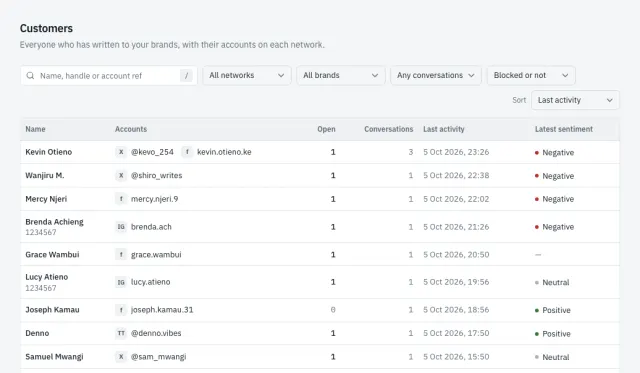Click Facebook icon beside grace.wambui
Image resolution: width=640 pixels, height=373 pixels.
point(121,255)
